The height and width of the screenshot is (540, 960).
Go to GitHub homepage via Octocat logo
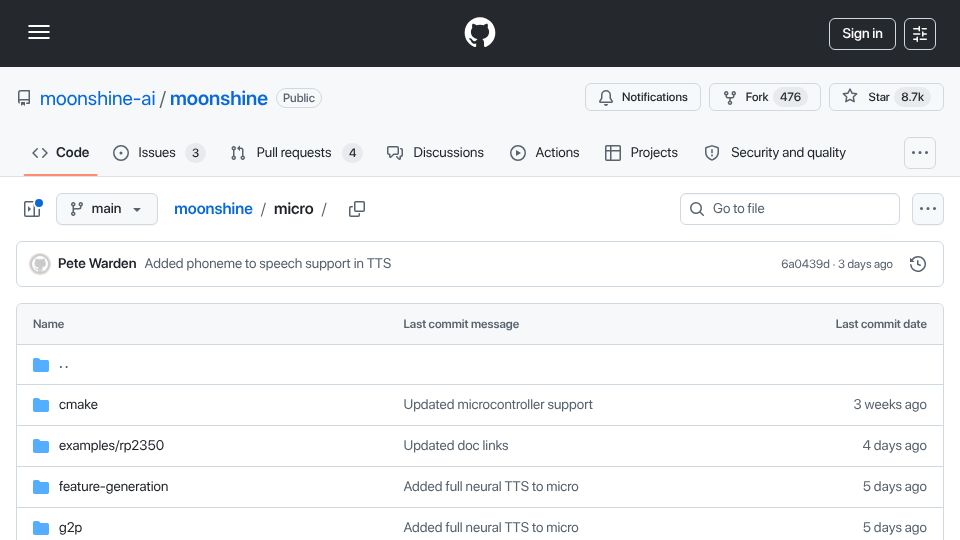click(x=479, y=32)
